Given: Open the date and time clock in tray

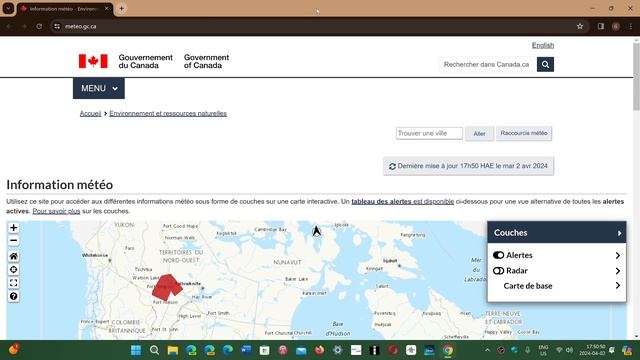Looking at the screenshot, I should [x=593, y=350].
